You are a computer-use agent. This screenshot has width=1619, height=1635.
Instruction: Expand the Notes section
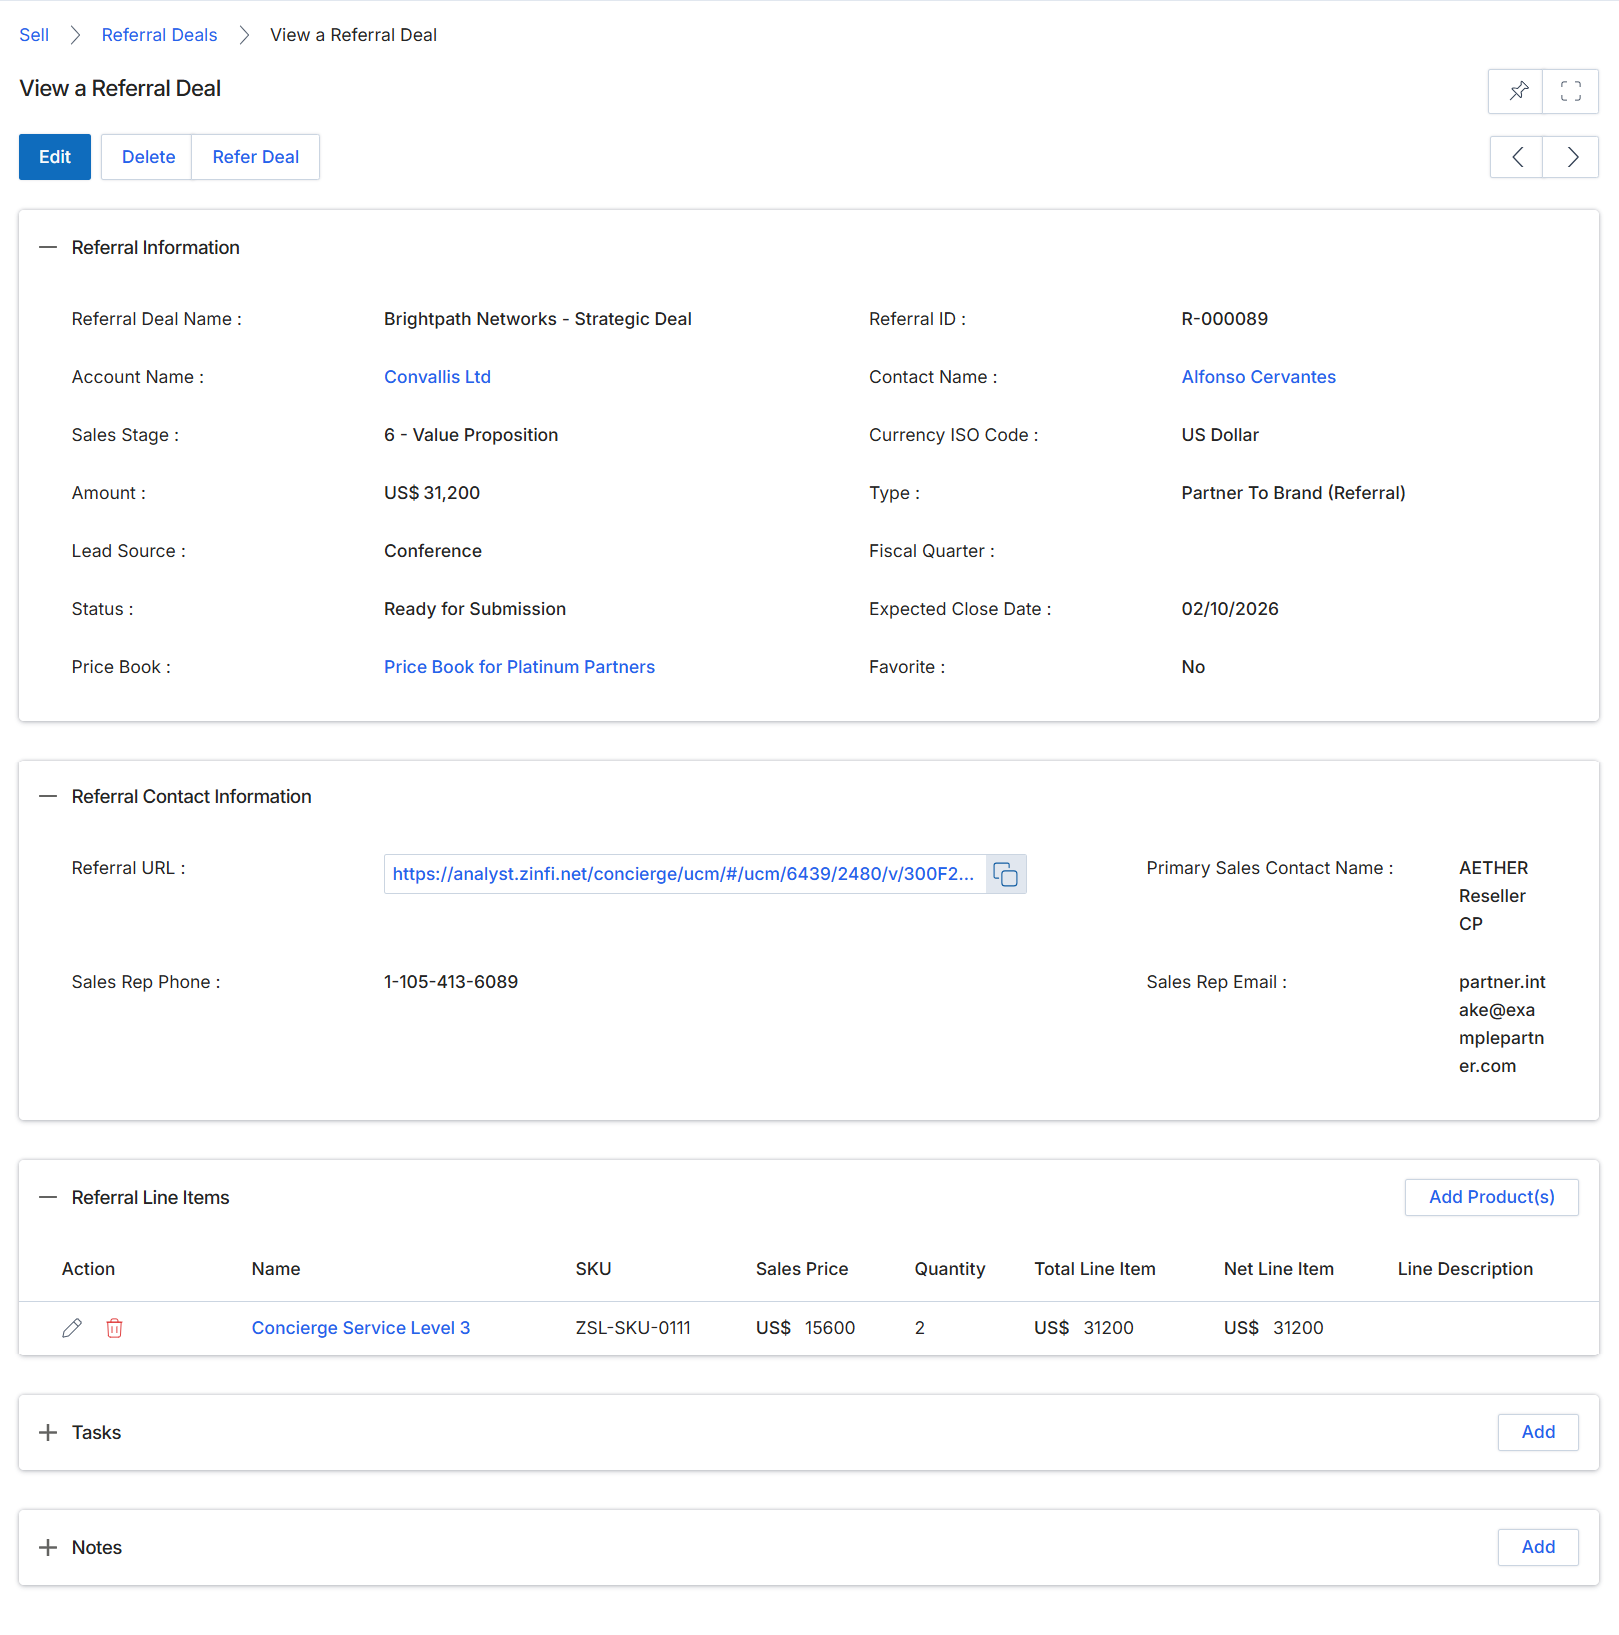pos(48,1547)
